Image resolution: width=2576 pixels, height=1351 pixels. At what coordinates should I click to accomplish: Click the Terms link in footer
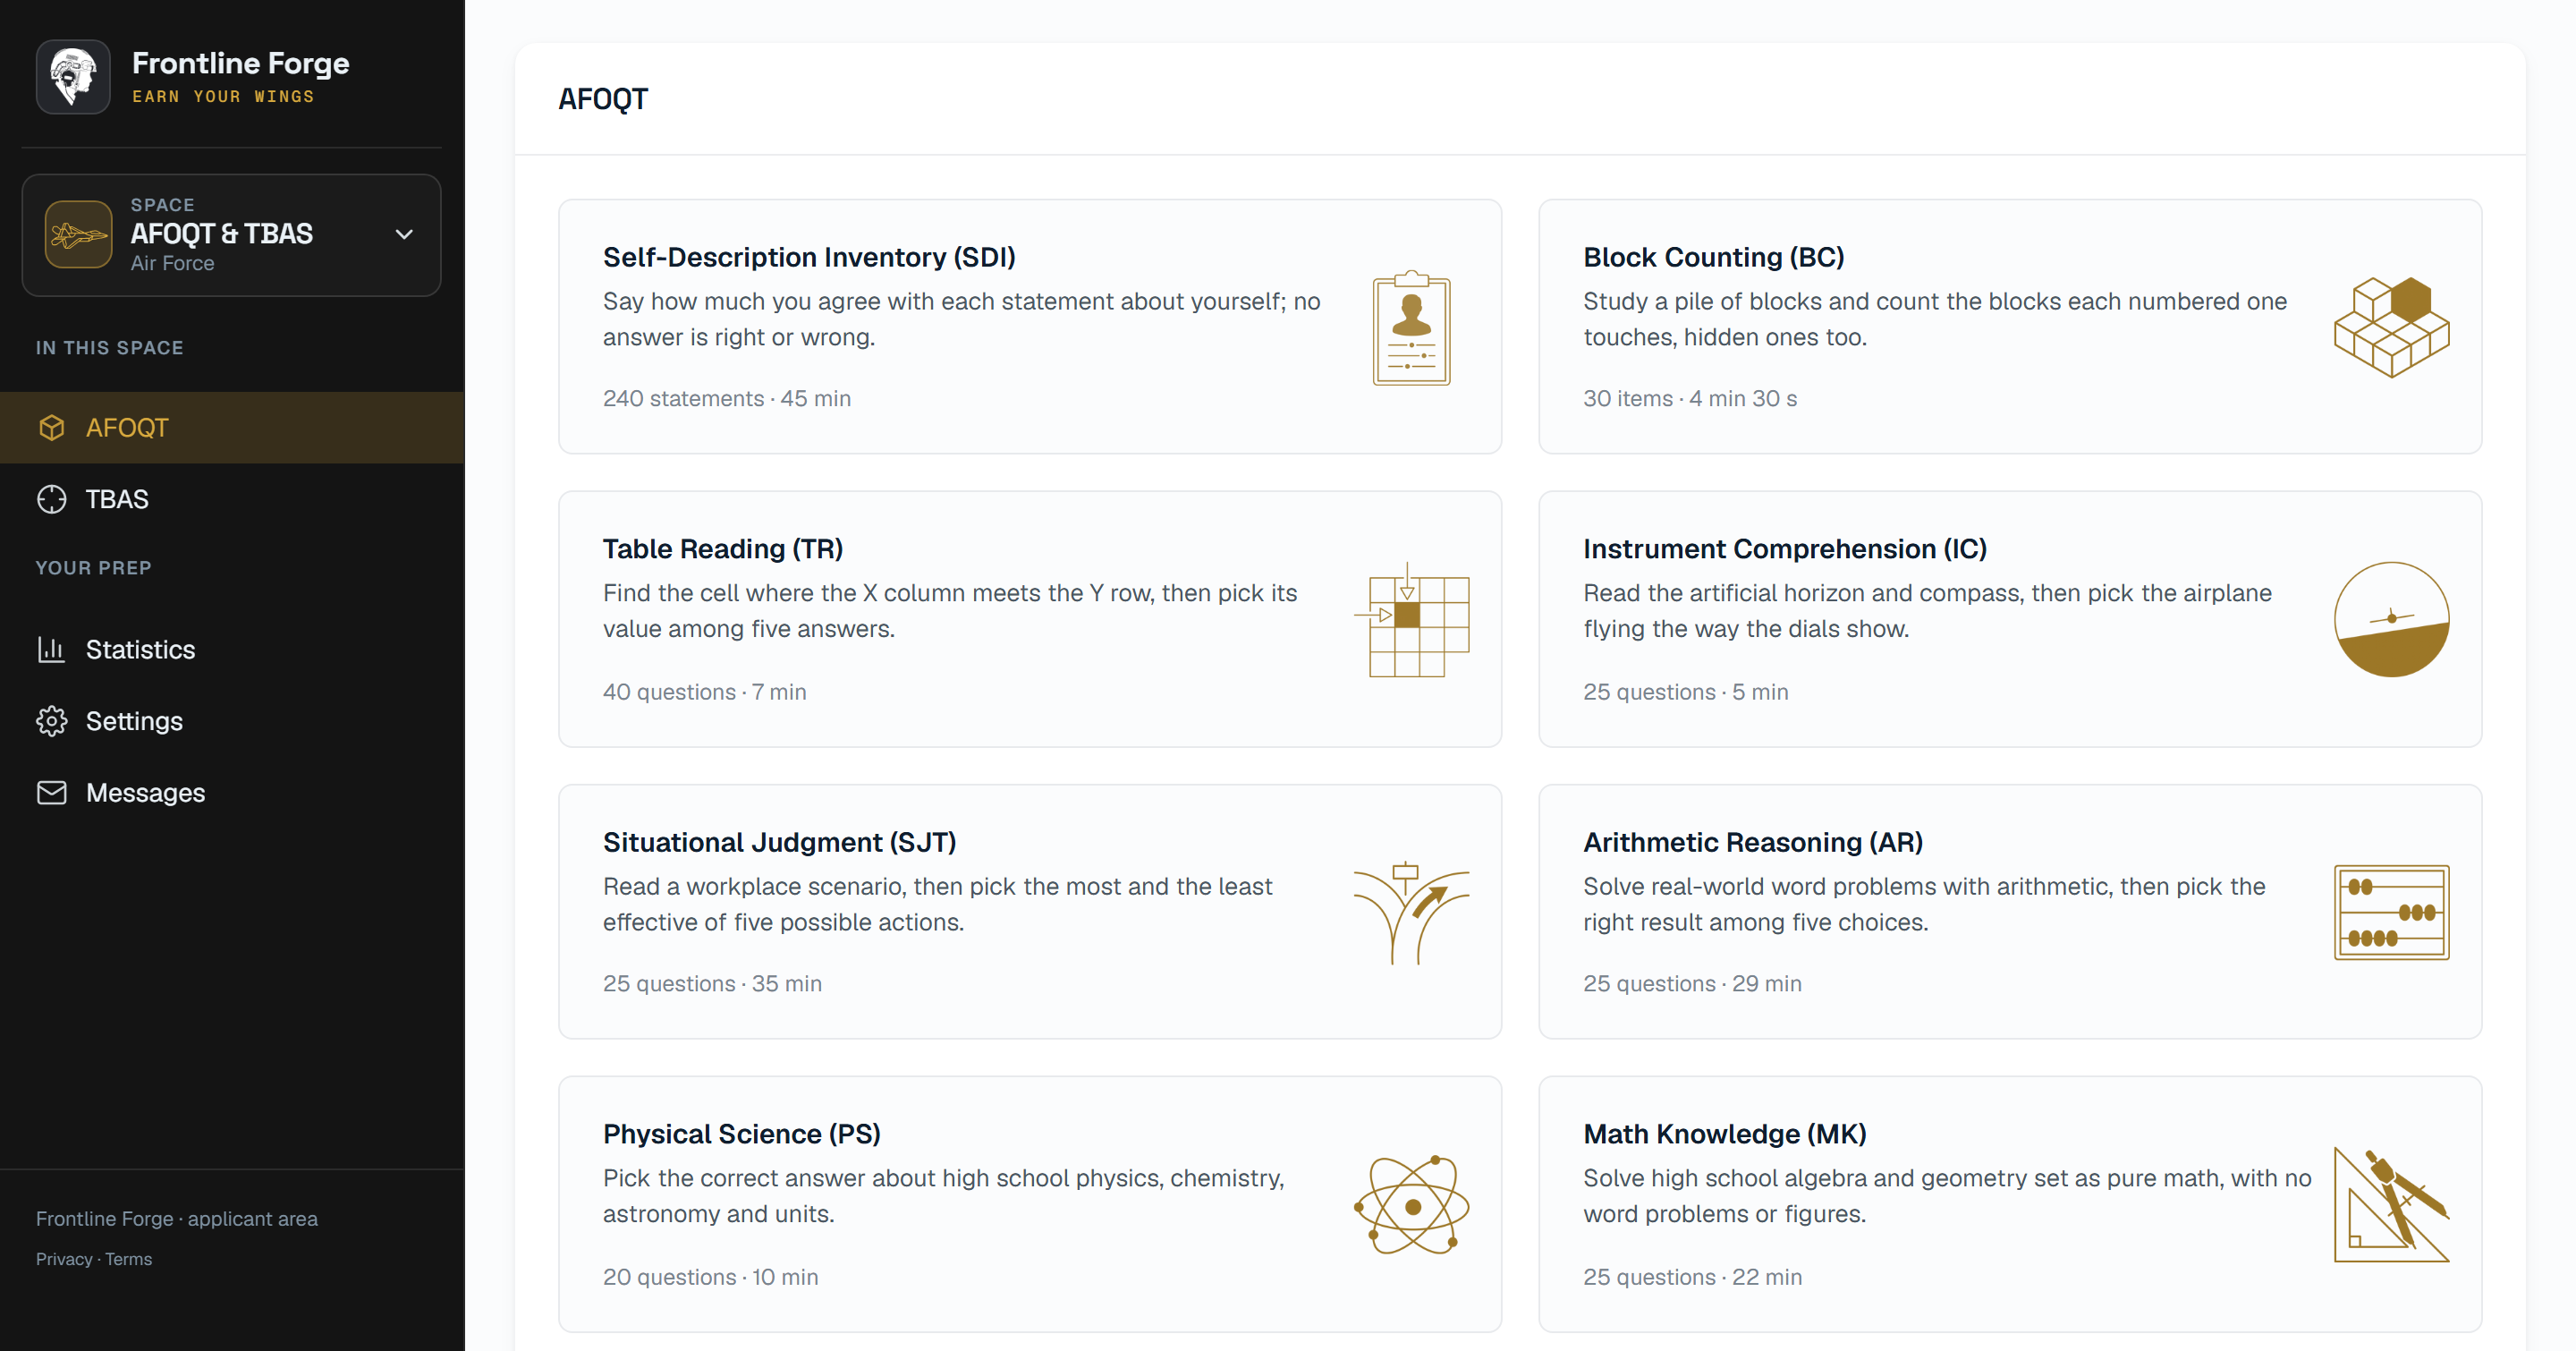coord(129,1259)
